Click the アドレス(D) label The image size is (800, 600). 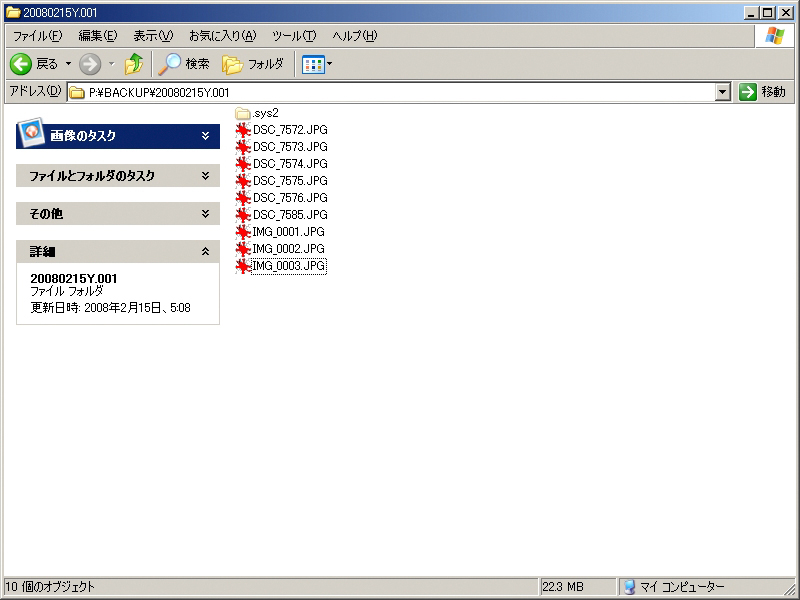pyautogui.click(x=35, y=91)
